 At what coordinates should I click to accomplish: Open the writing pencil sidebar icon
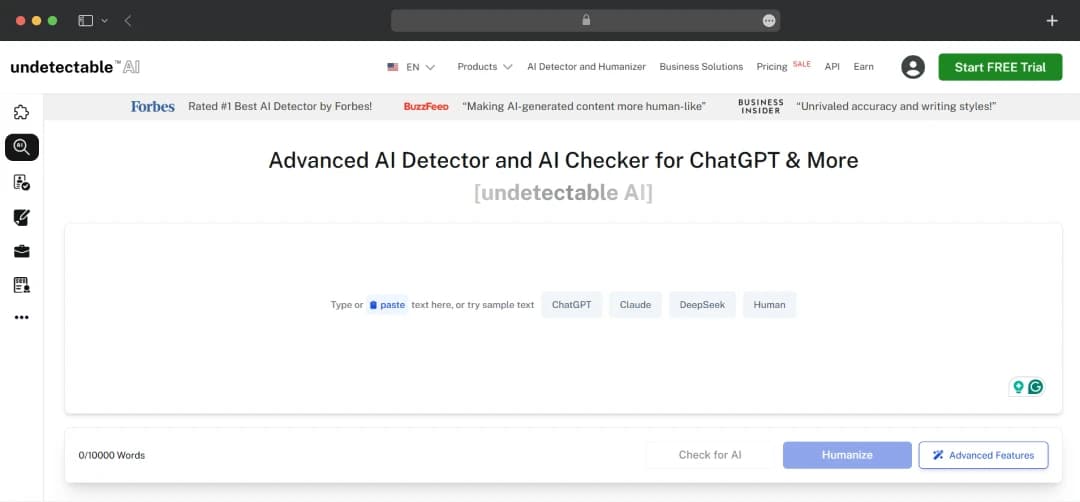point(21,218)
